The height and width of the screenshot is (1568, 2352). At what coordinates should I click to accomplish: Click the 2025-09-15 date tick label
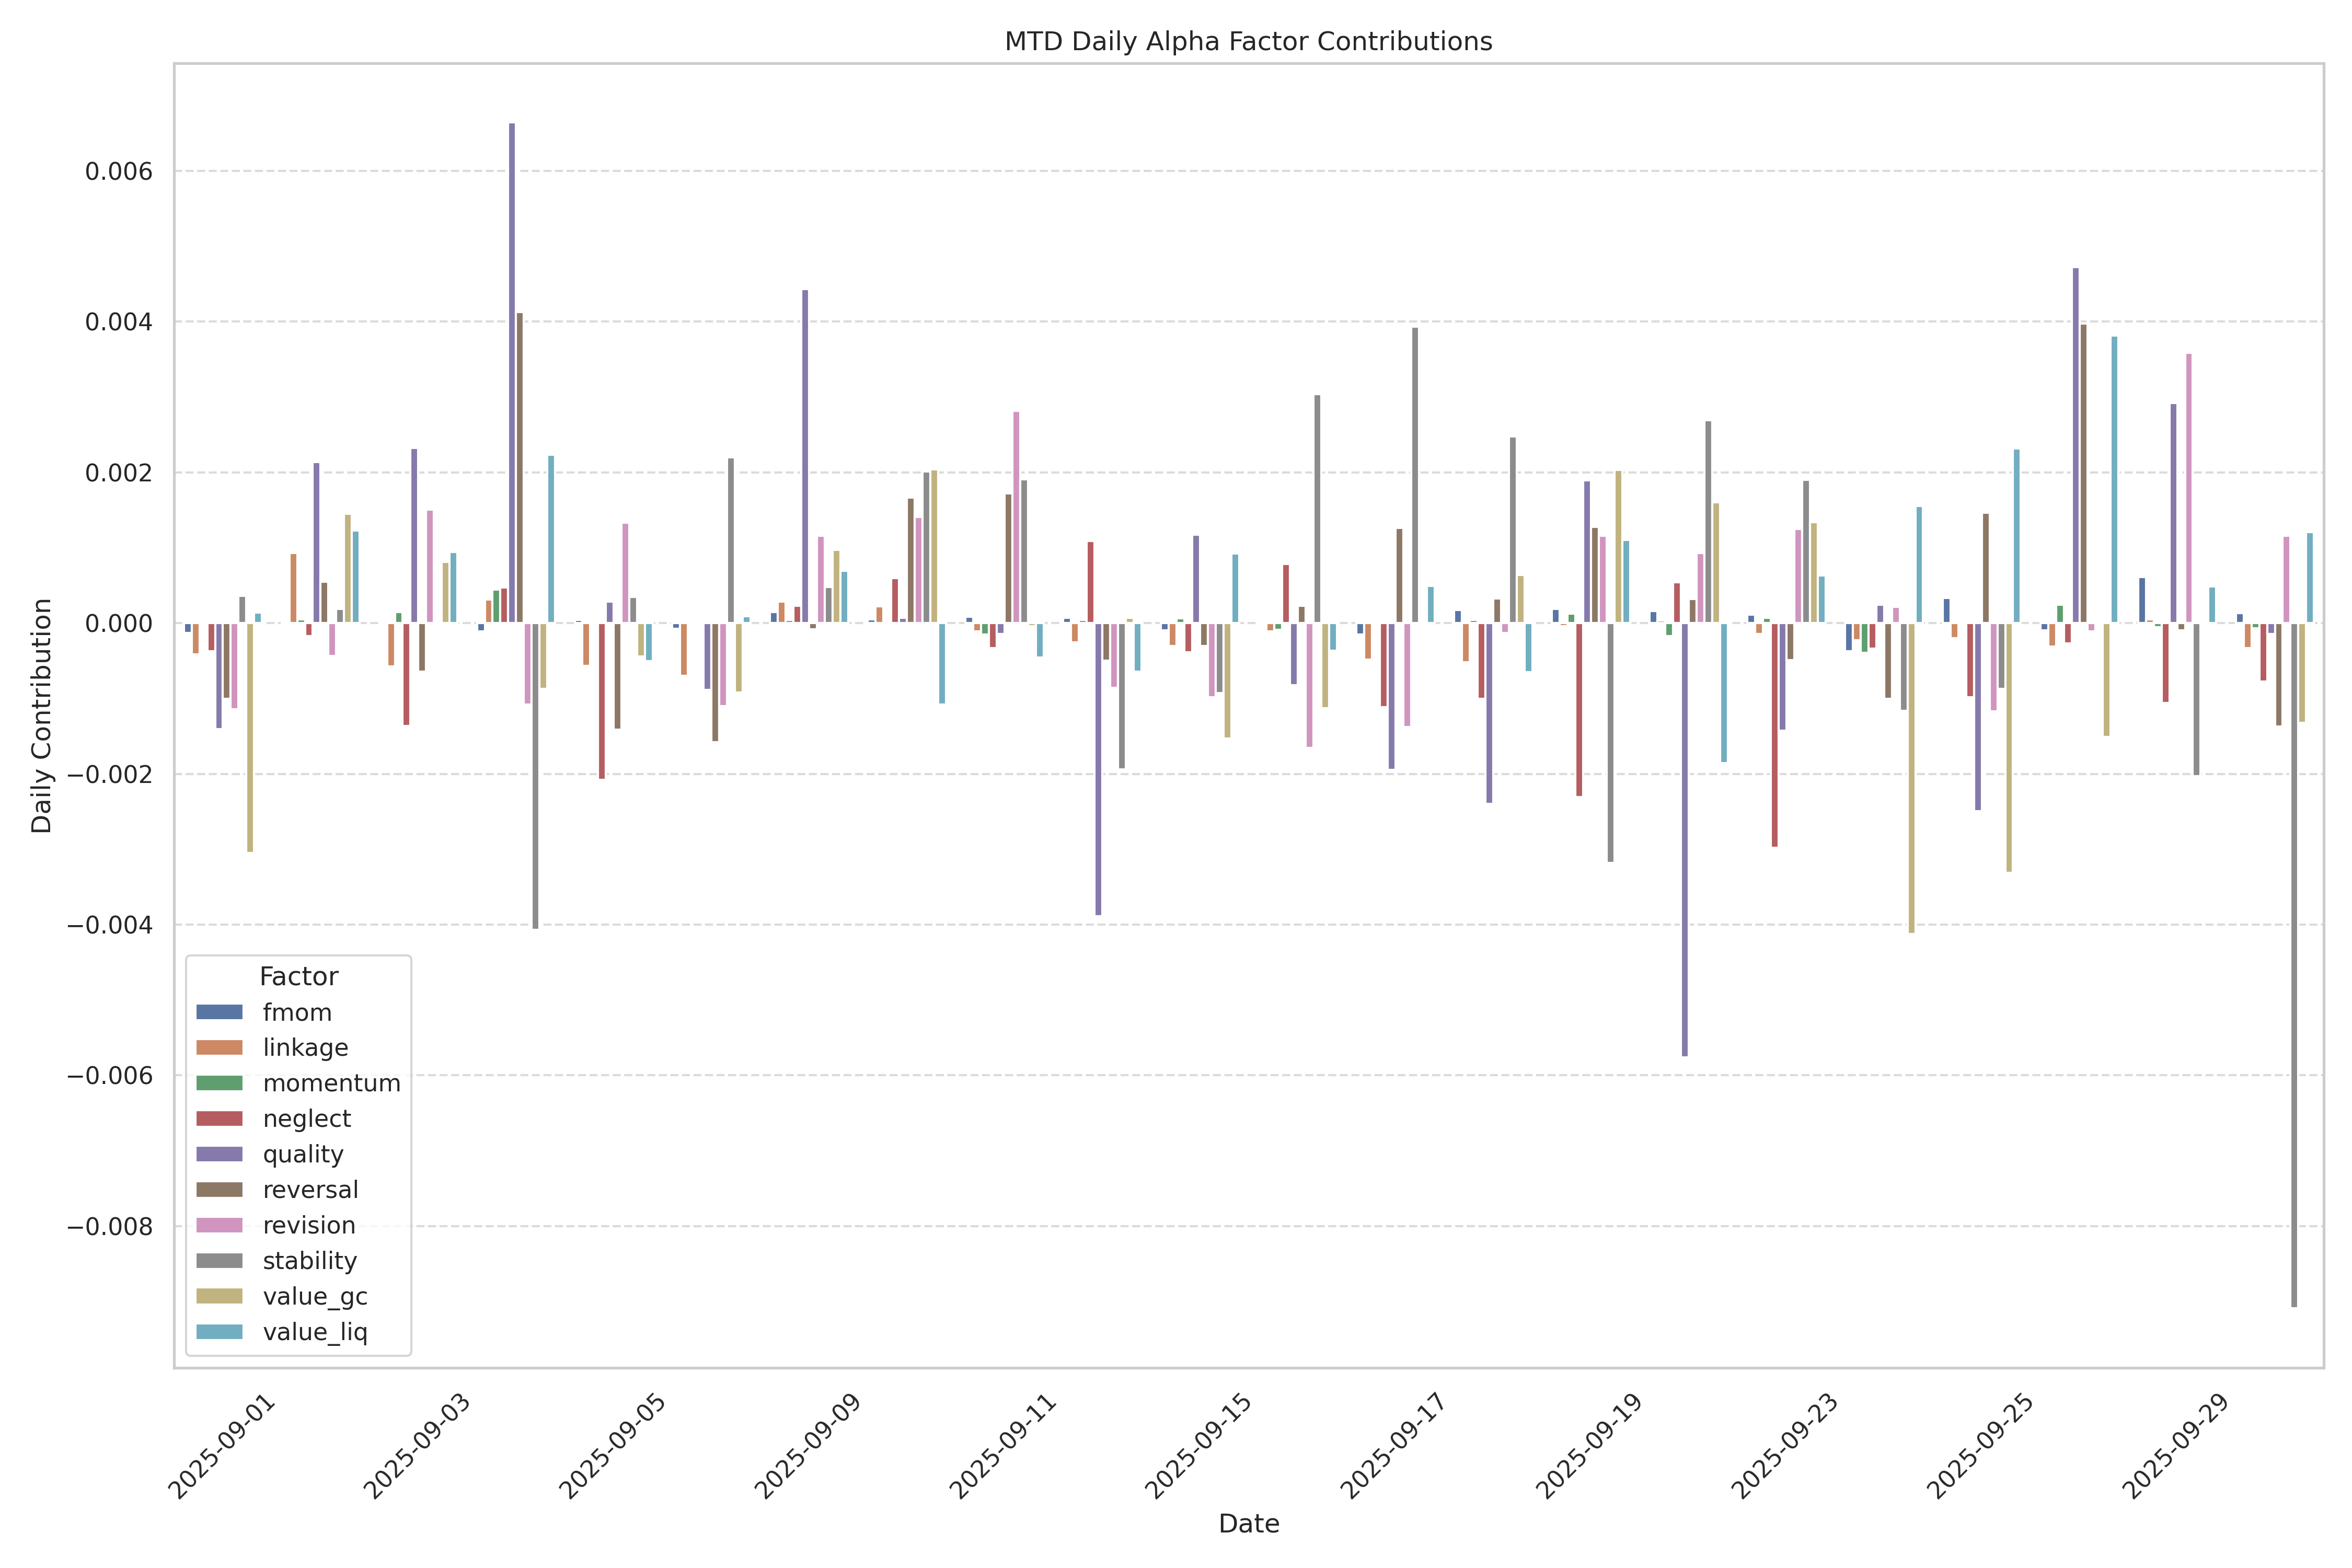point(1199,1447)
